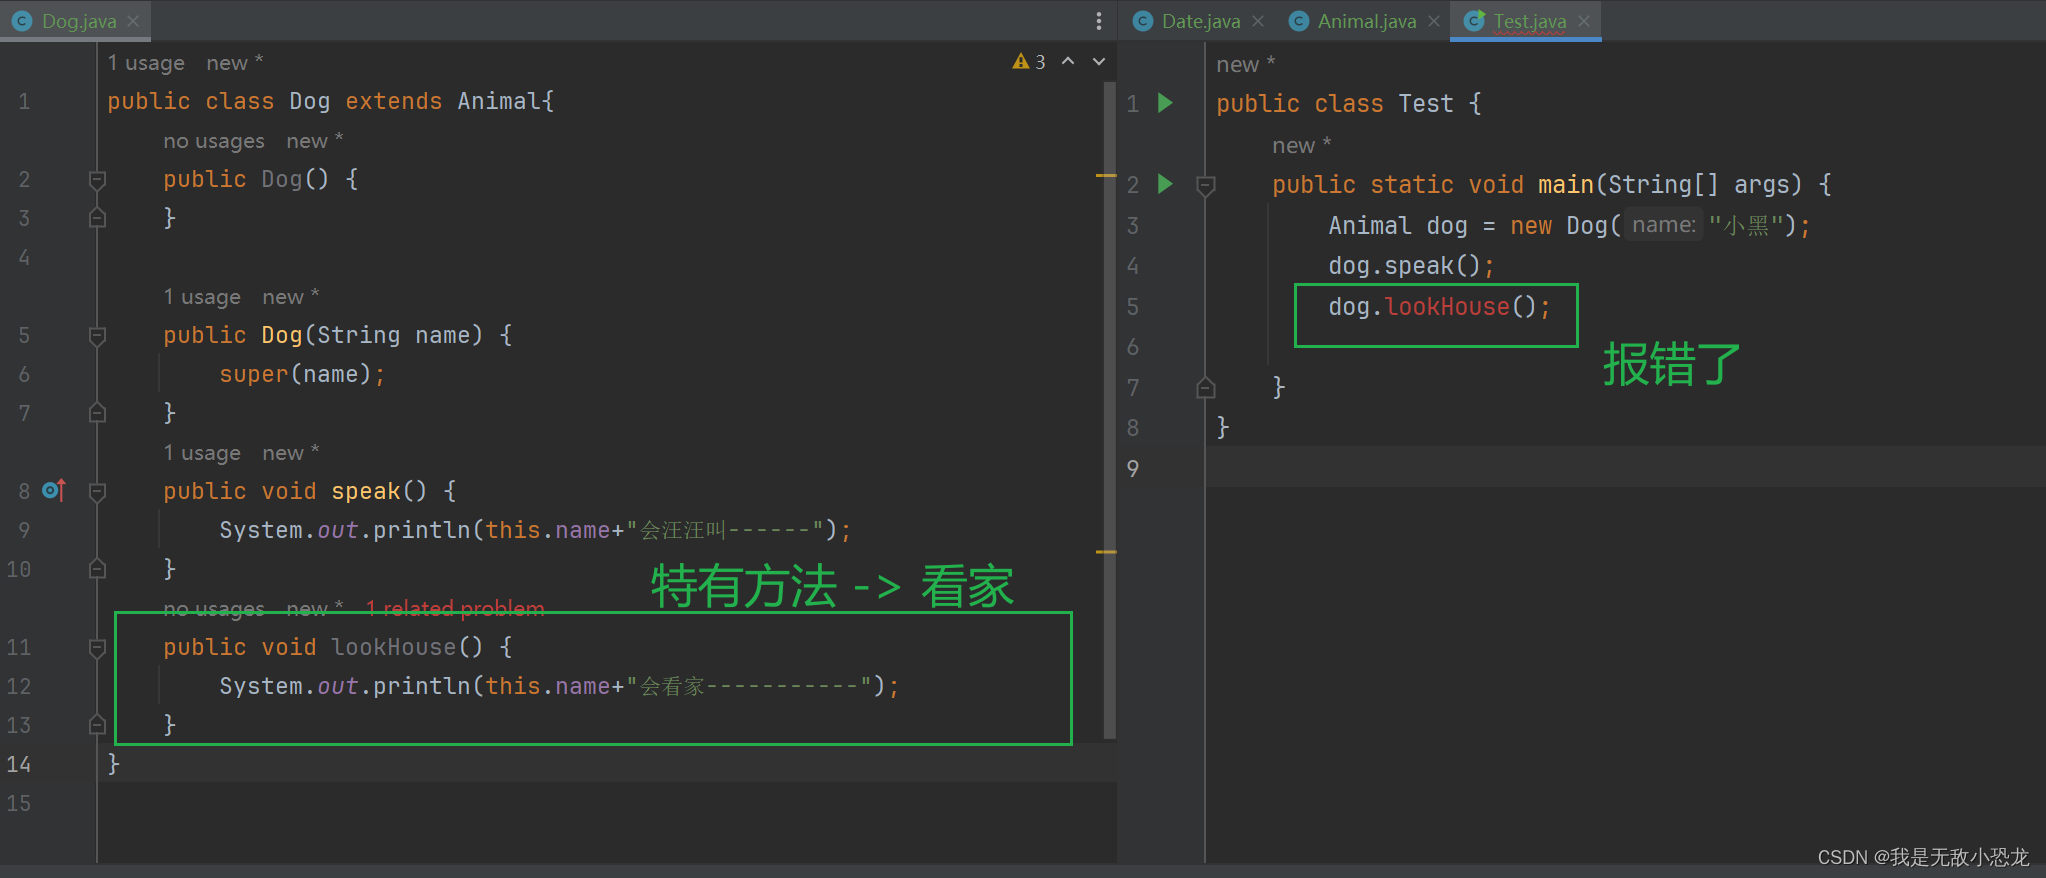Viewport: 2046px width, 878px height.
Task: Close the Date.java tab
Action: click(x=1258, y=21)
